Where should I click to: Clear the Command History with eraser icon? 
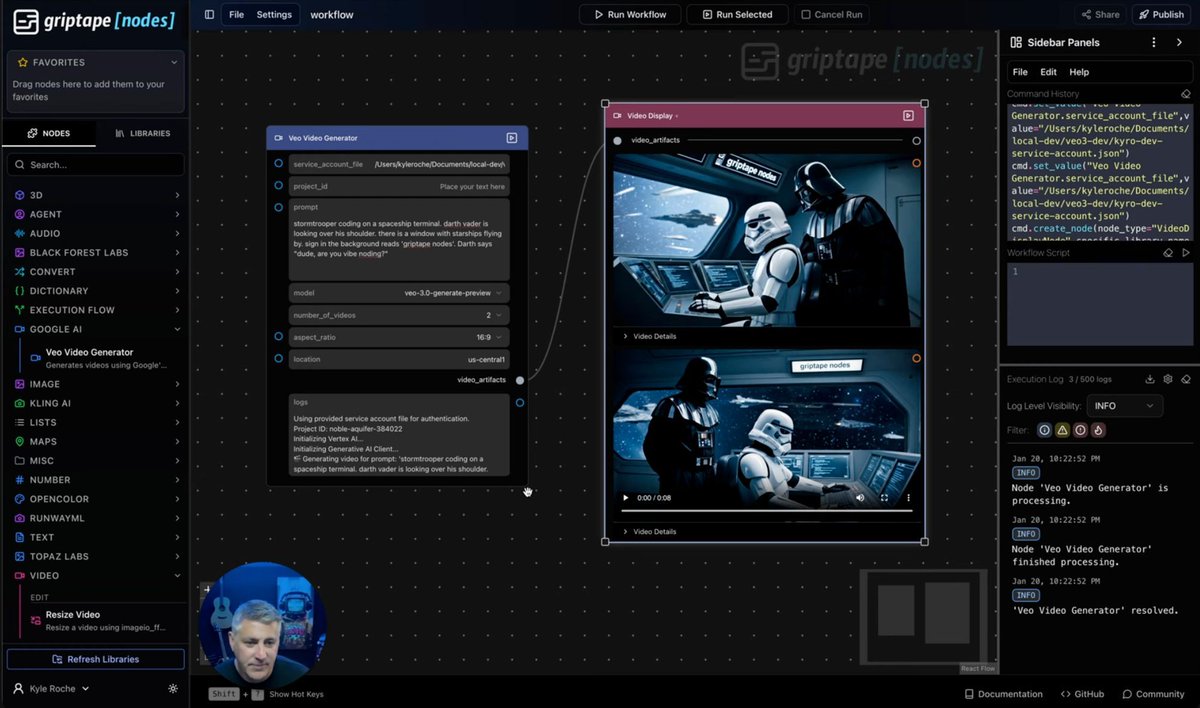coord(1186,94)
